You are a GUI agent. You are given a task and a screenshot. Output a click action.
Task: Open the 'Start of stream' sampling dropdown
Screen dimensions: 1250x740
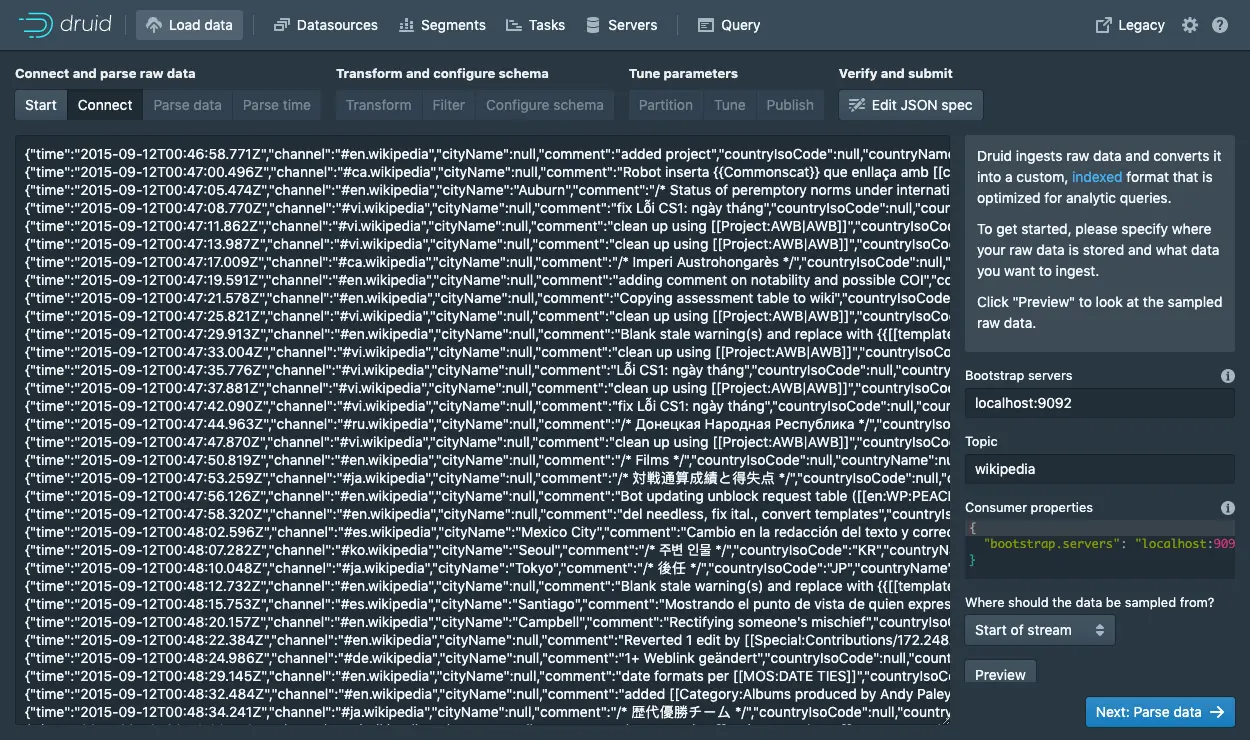click(1040, 630)
